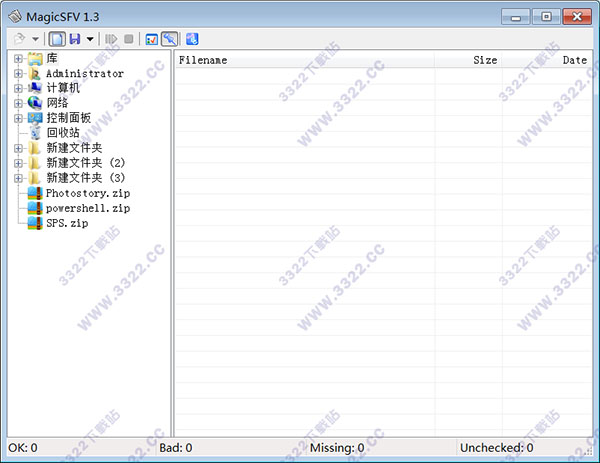
Task: Select the 网络 tree item label
Action: 57,103
